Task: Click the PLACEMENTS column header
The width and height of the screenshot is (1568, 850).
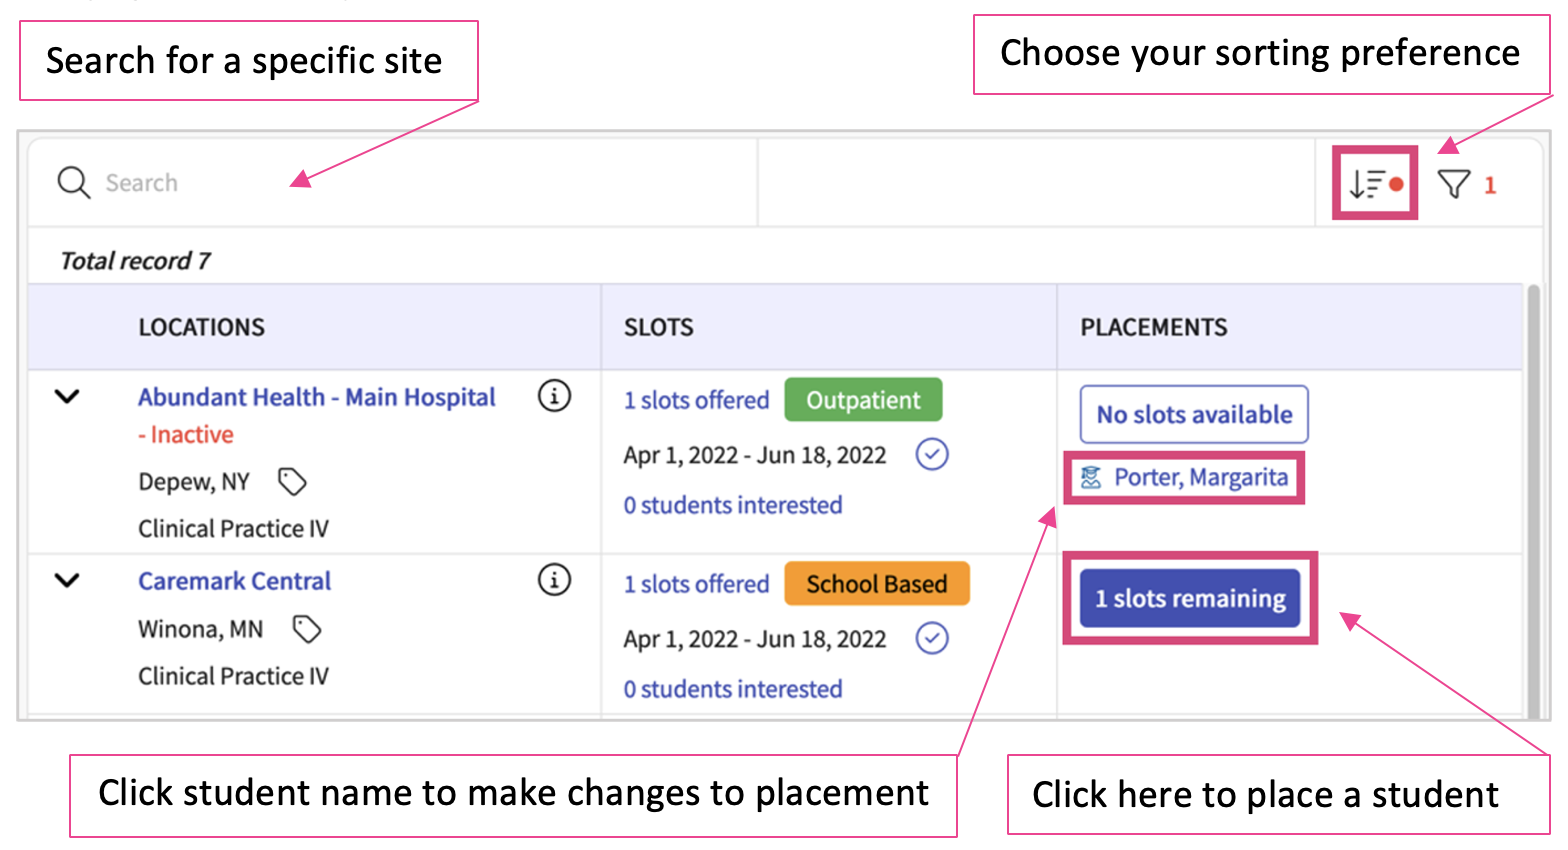Action: (x=1153, y=328)
